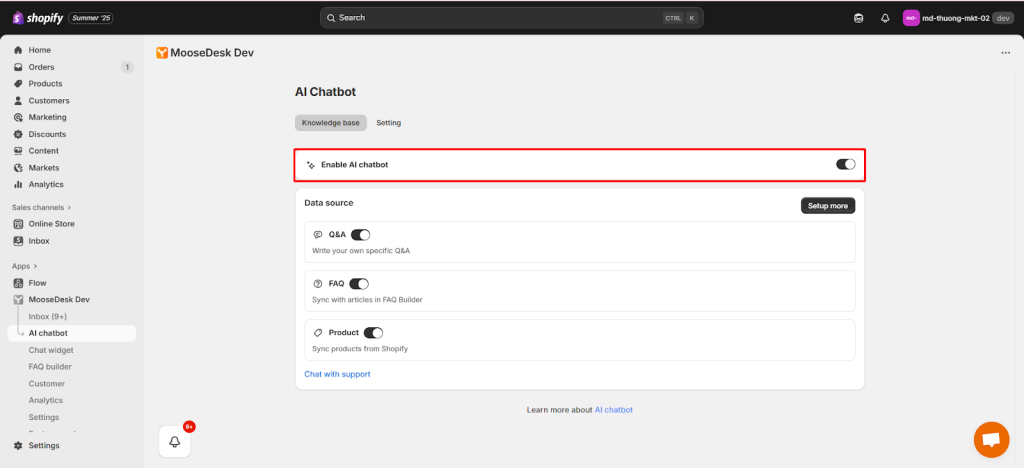The width and height of the screenshot is (1024, 468).
Task: Expand the Sales channels section
Action: pyautogui.click(x=41, y=207)
